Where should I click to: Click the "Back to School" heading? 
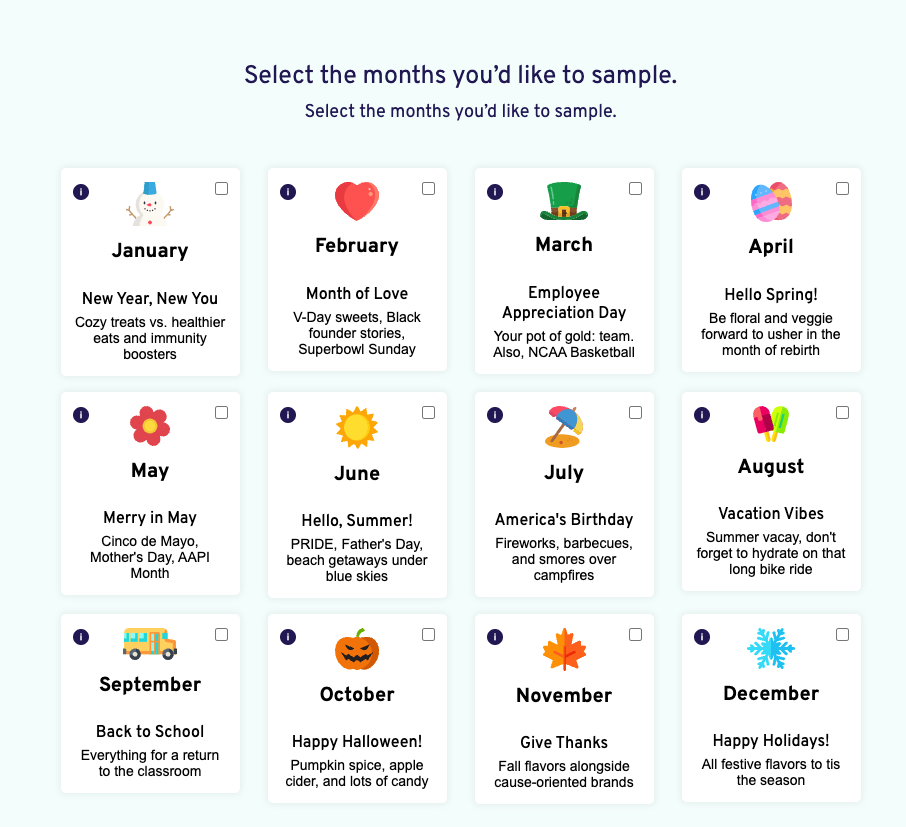pyautogui.click(x=150, y=731)
